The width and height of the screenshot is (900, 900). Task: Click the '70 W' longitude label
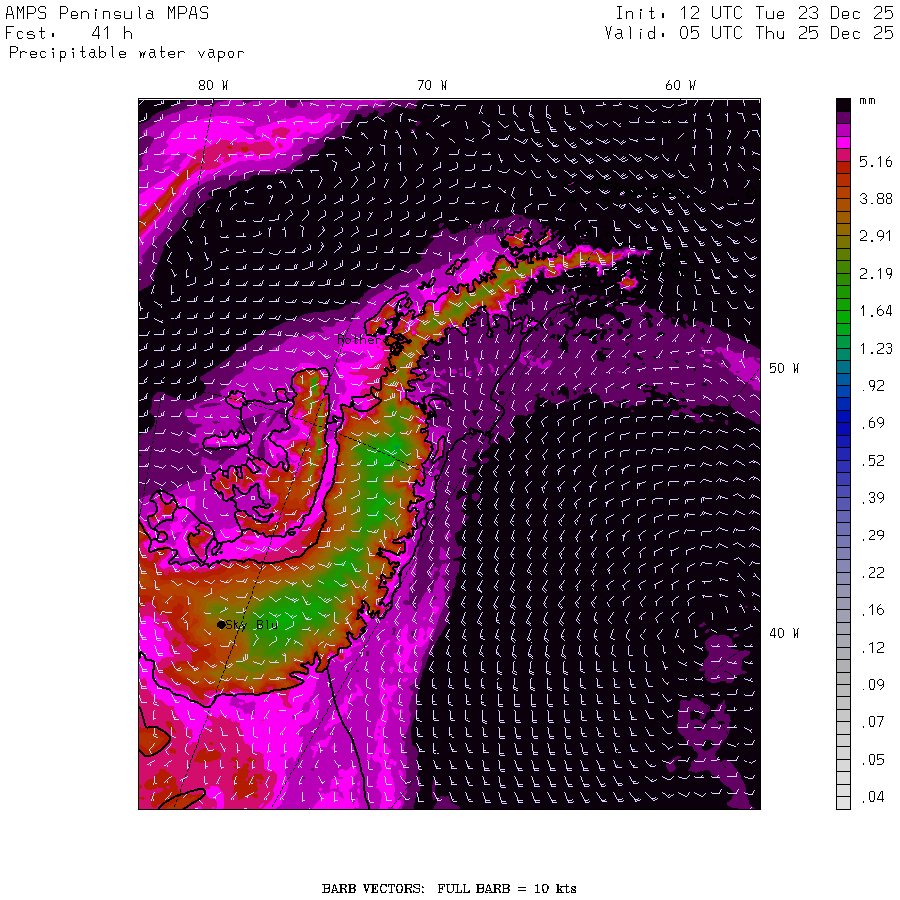point(432,86)
